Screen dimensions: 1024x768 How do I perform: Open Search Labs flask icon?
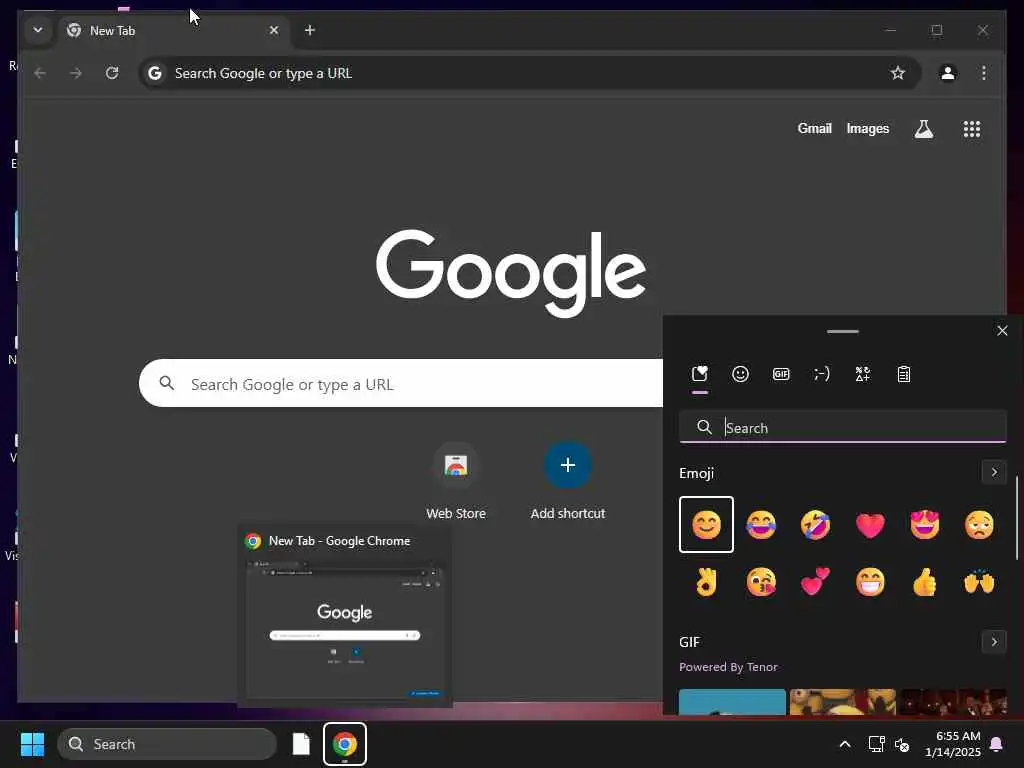click(923, 129)
